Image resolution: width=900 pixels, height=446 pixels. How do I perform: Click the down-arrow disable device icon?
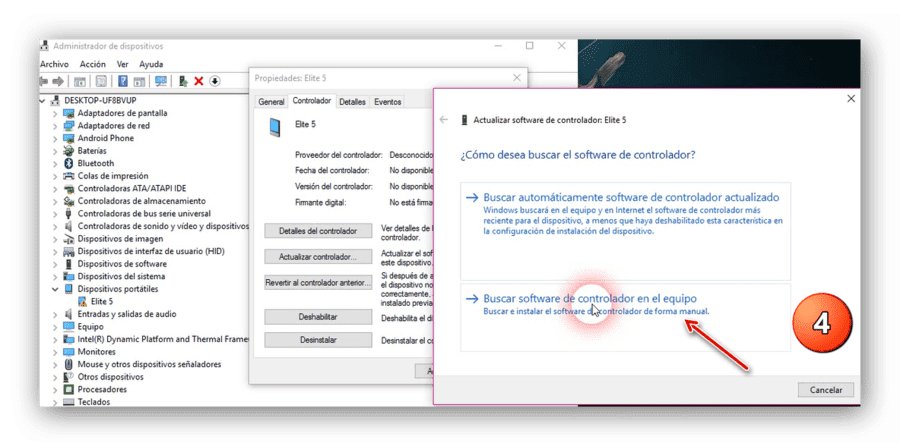point(215,81)
